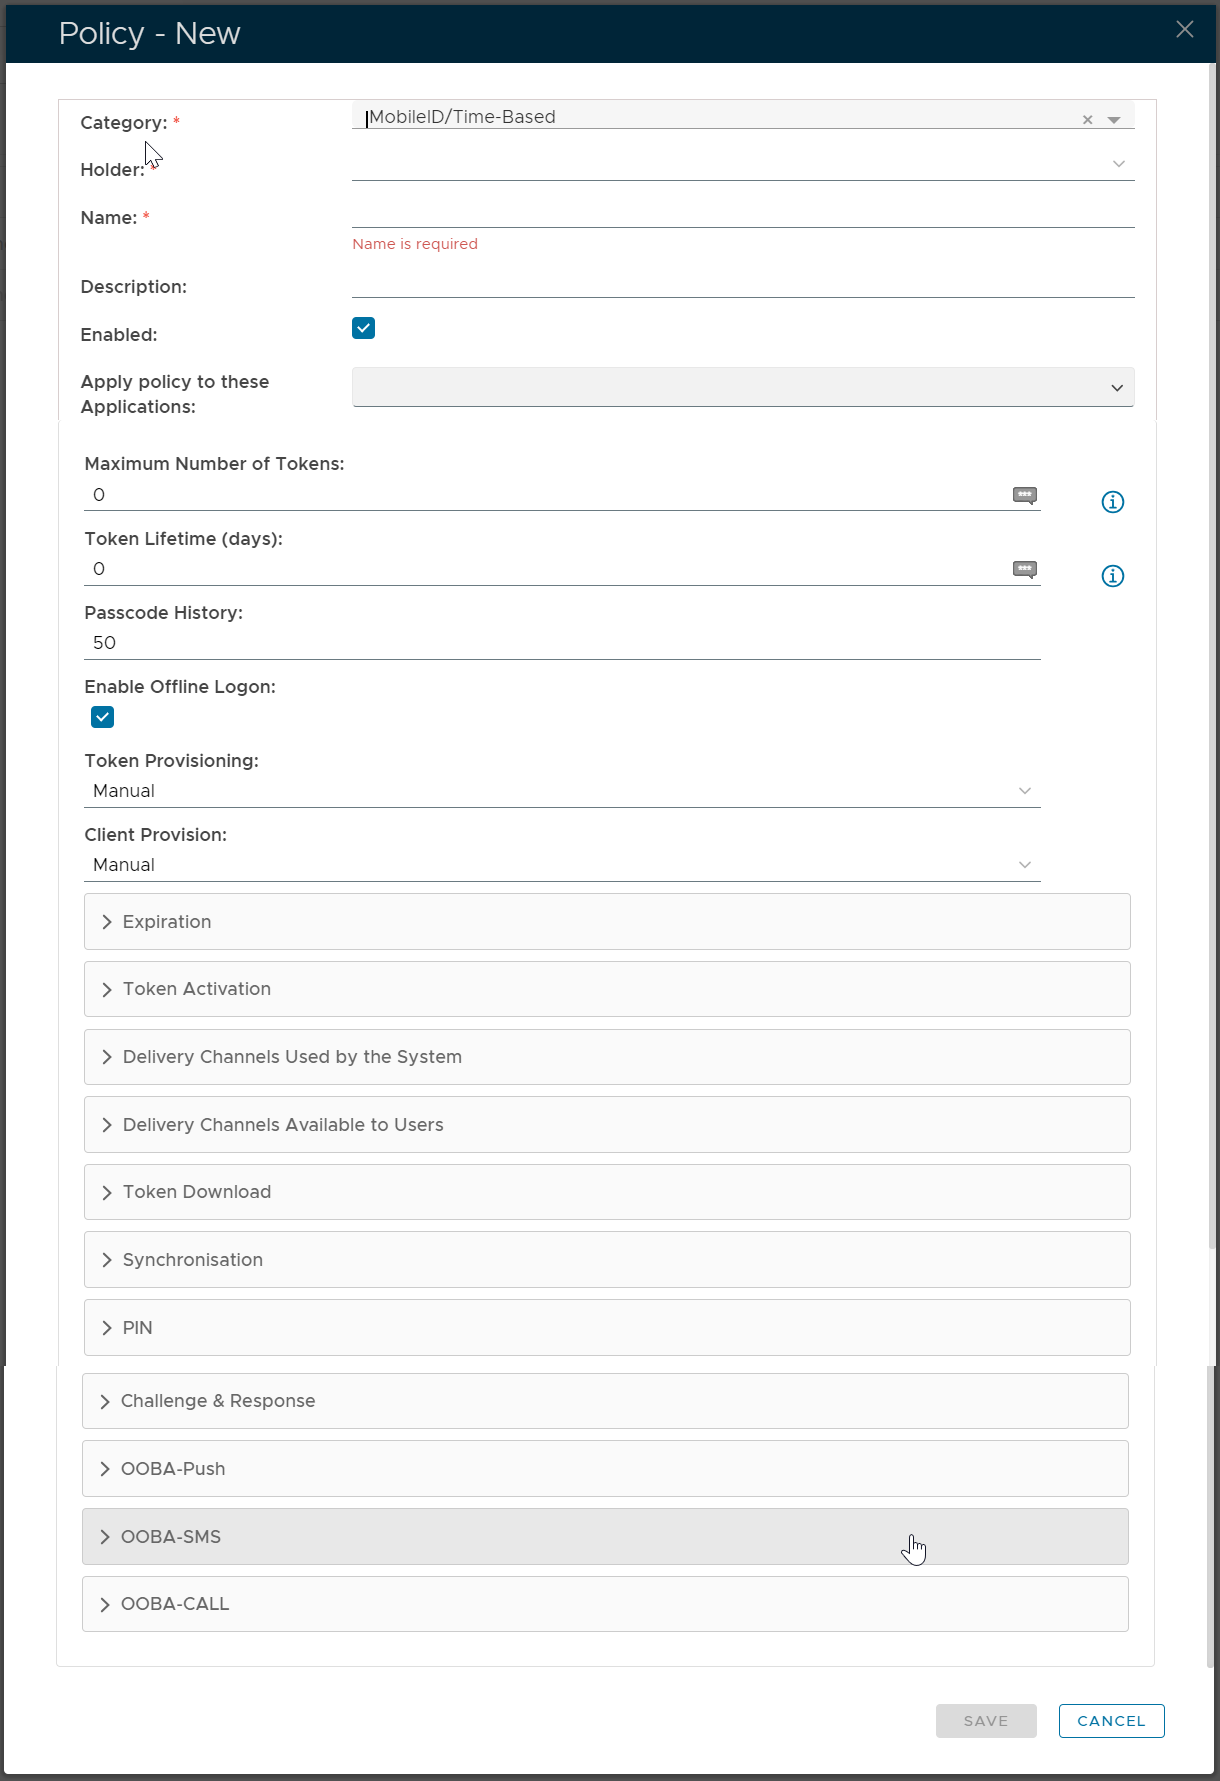Close the Policy - New dialog
The height and width of the screenshot is (1781, 1220).
click(x=1184, y=30)
